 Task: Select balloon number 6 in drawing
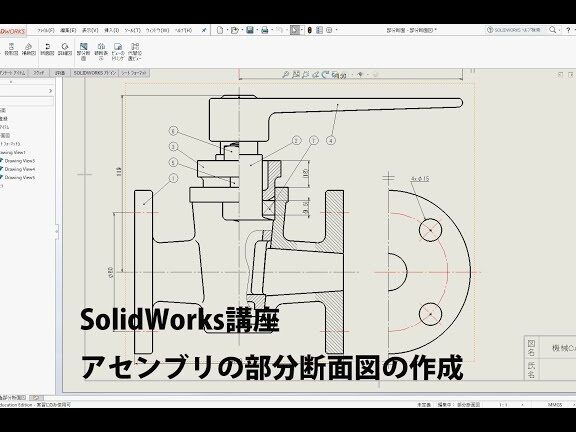pyautogui.click(x=173, y=131)
